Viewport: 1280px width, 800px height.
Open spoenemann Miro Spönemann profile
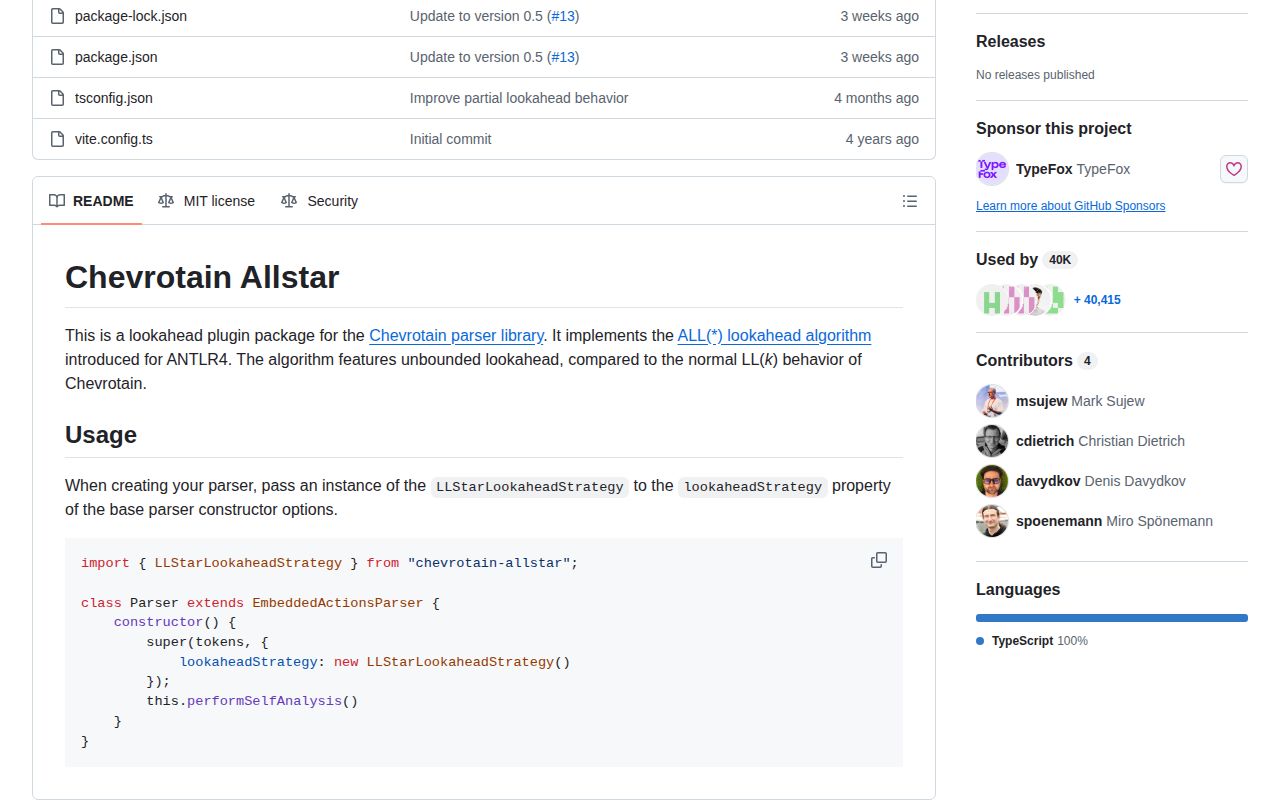[x=1114, y=521]
